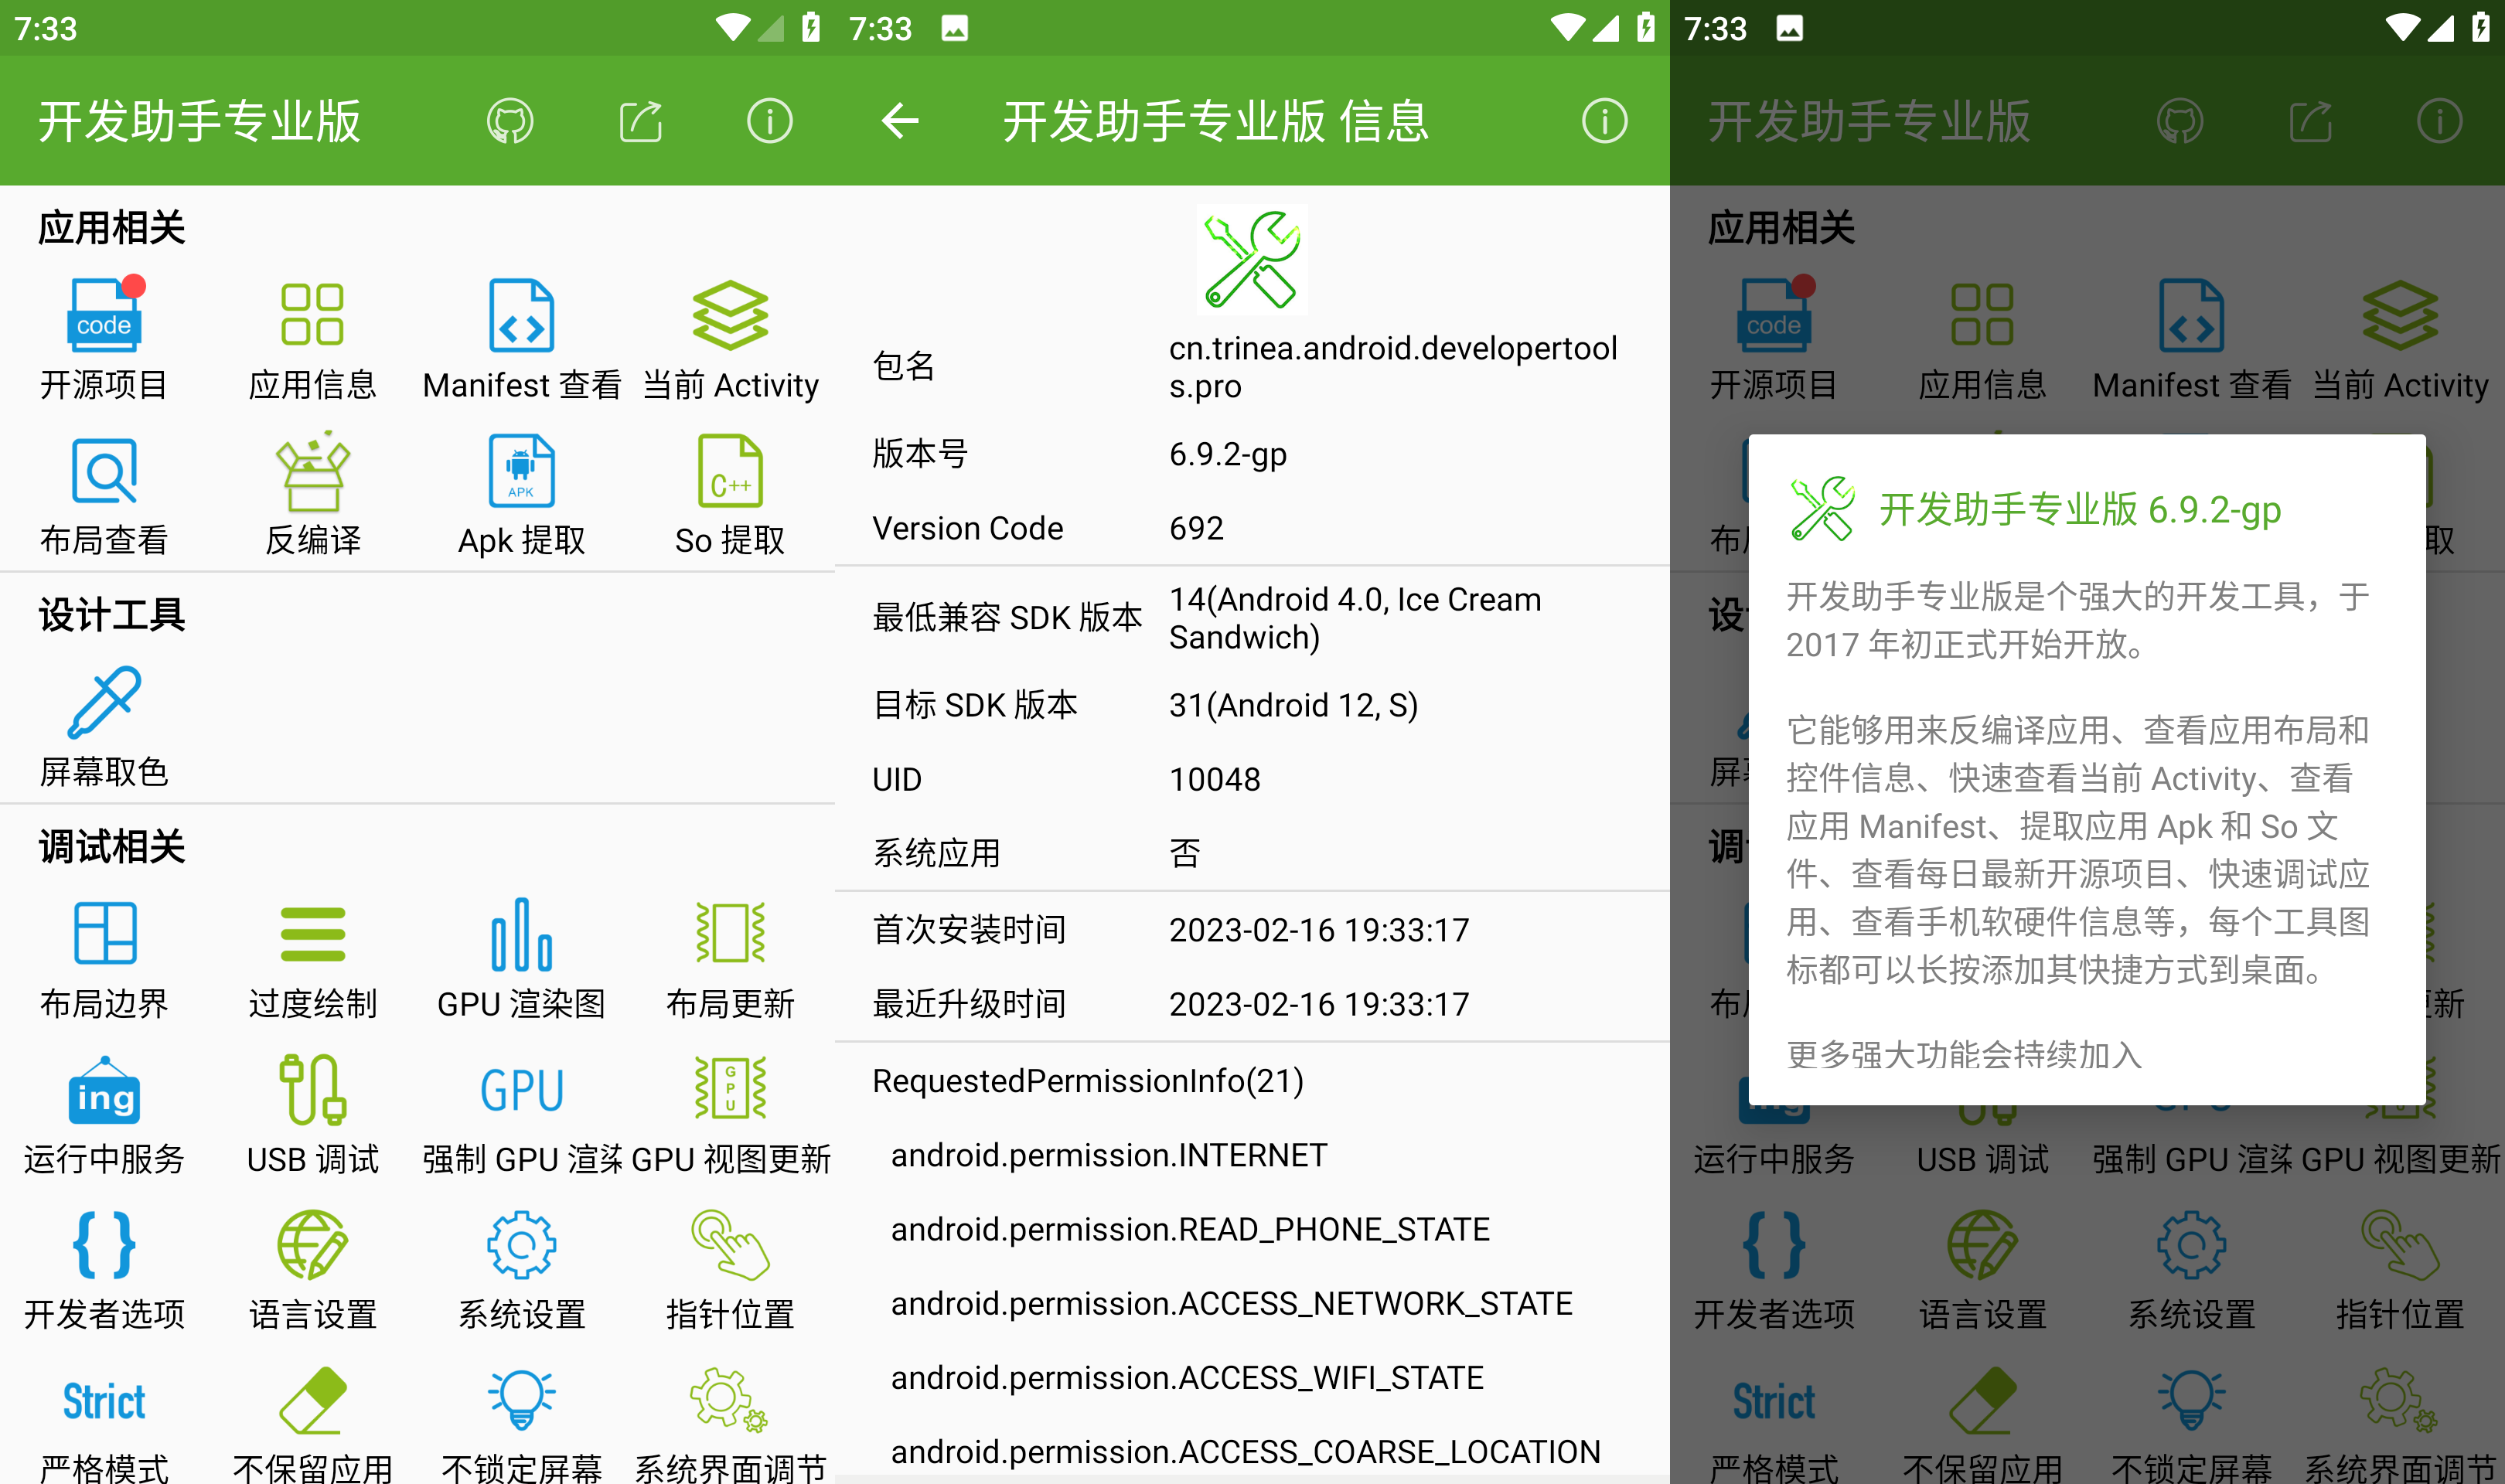Open 系统设置 in left screen

click(521, 1271)
